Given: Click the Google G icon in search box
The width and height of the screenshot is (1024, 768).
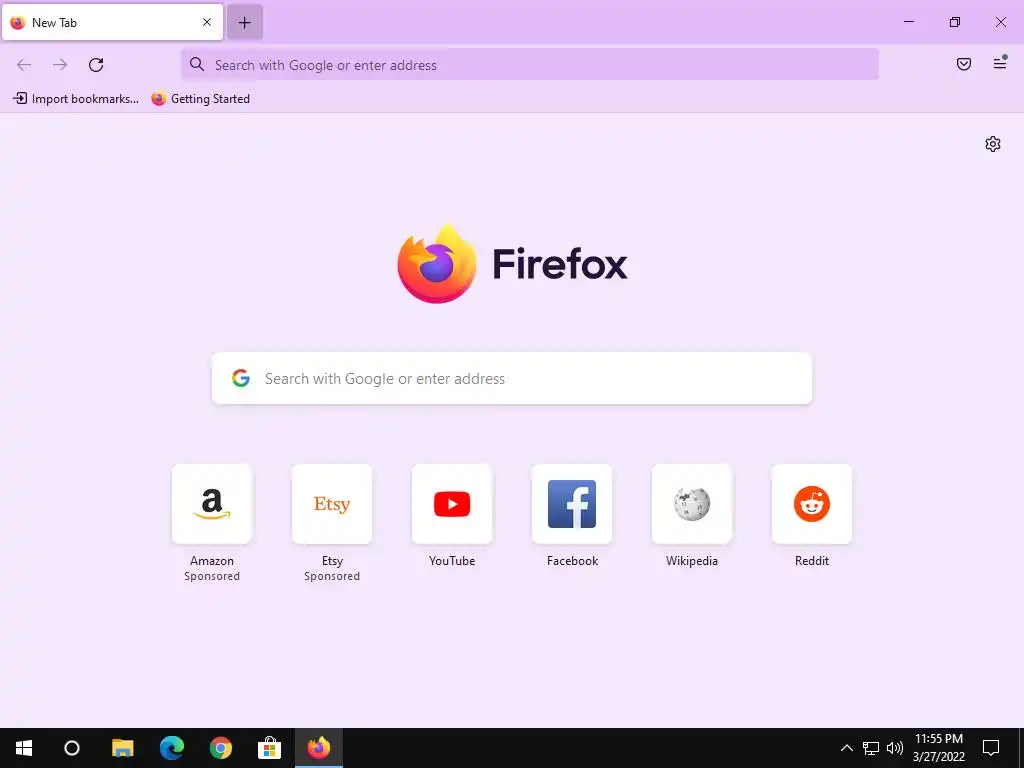Looking at the screenshot, I should point(241,378).
